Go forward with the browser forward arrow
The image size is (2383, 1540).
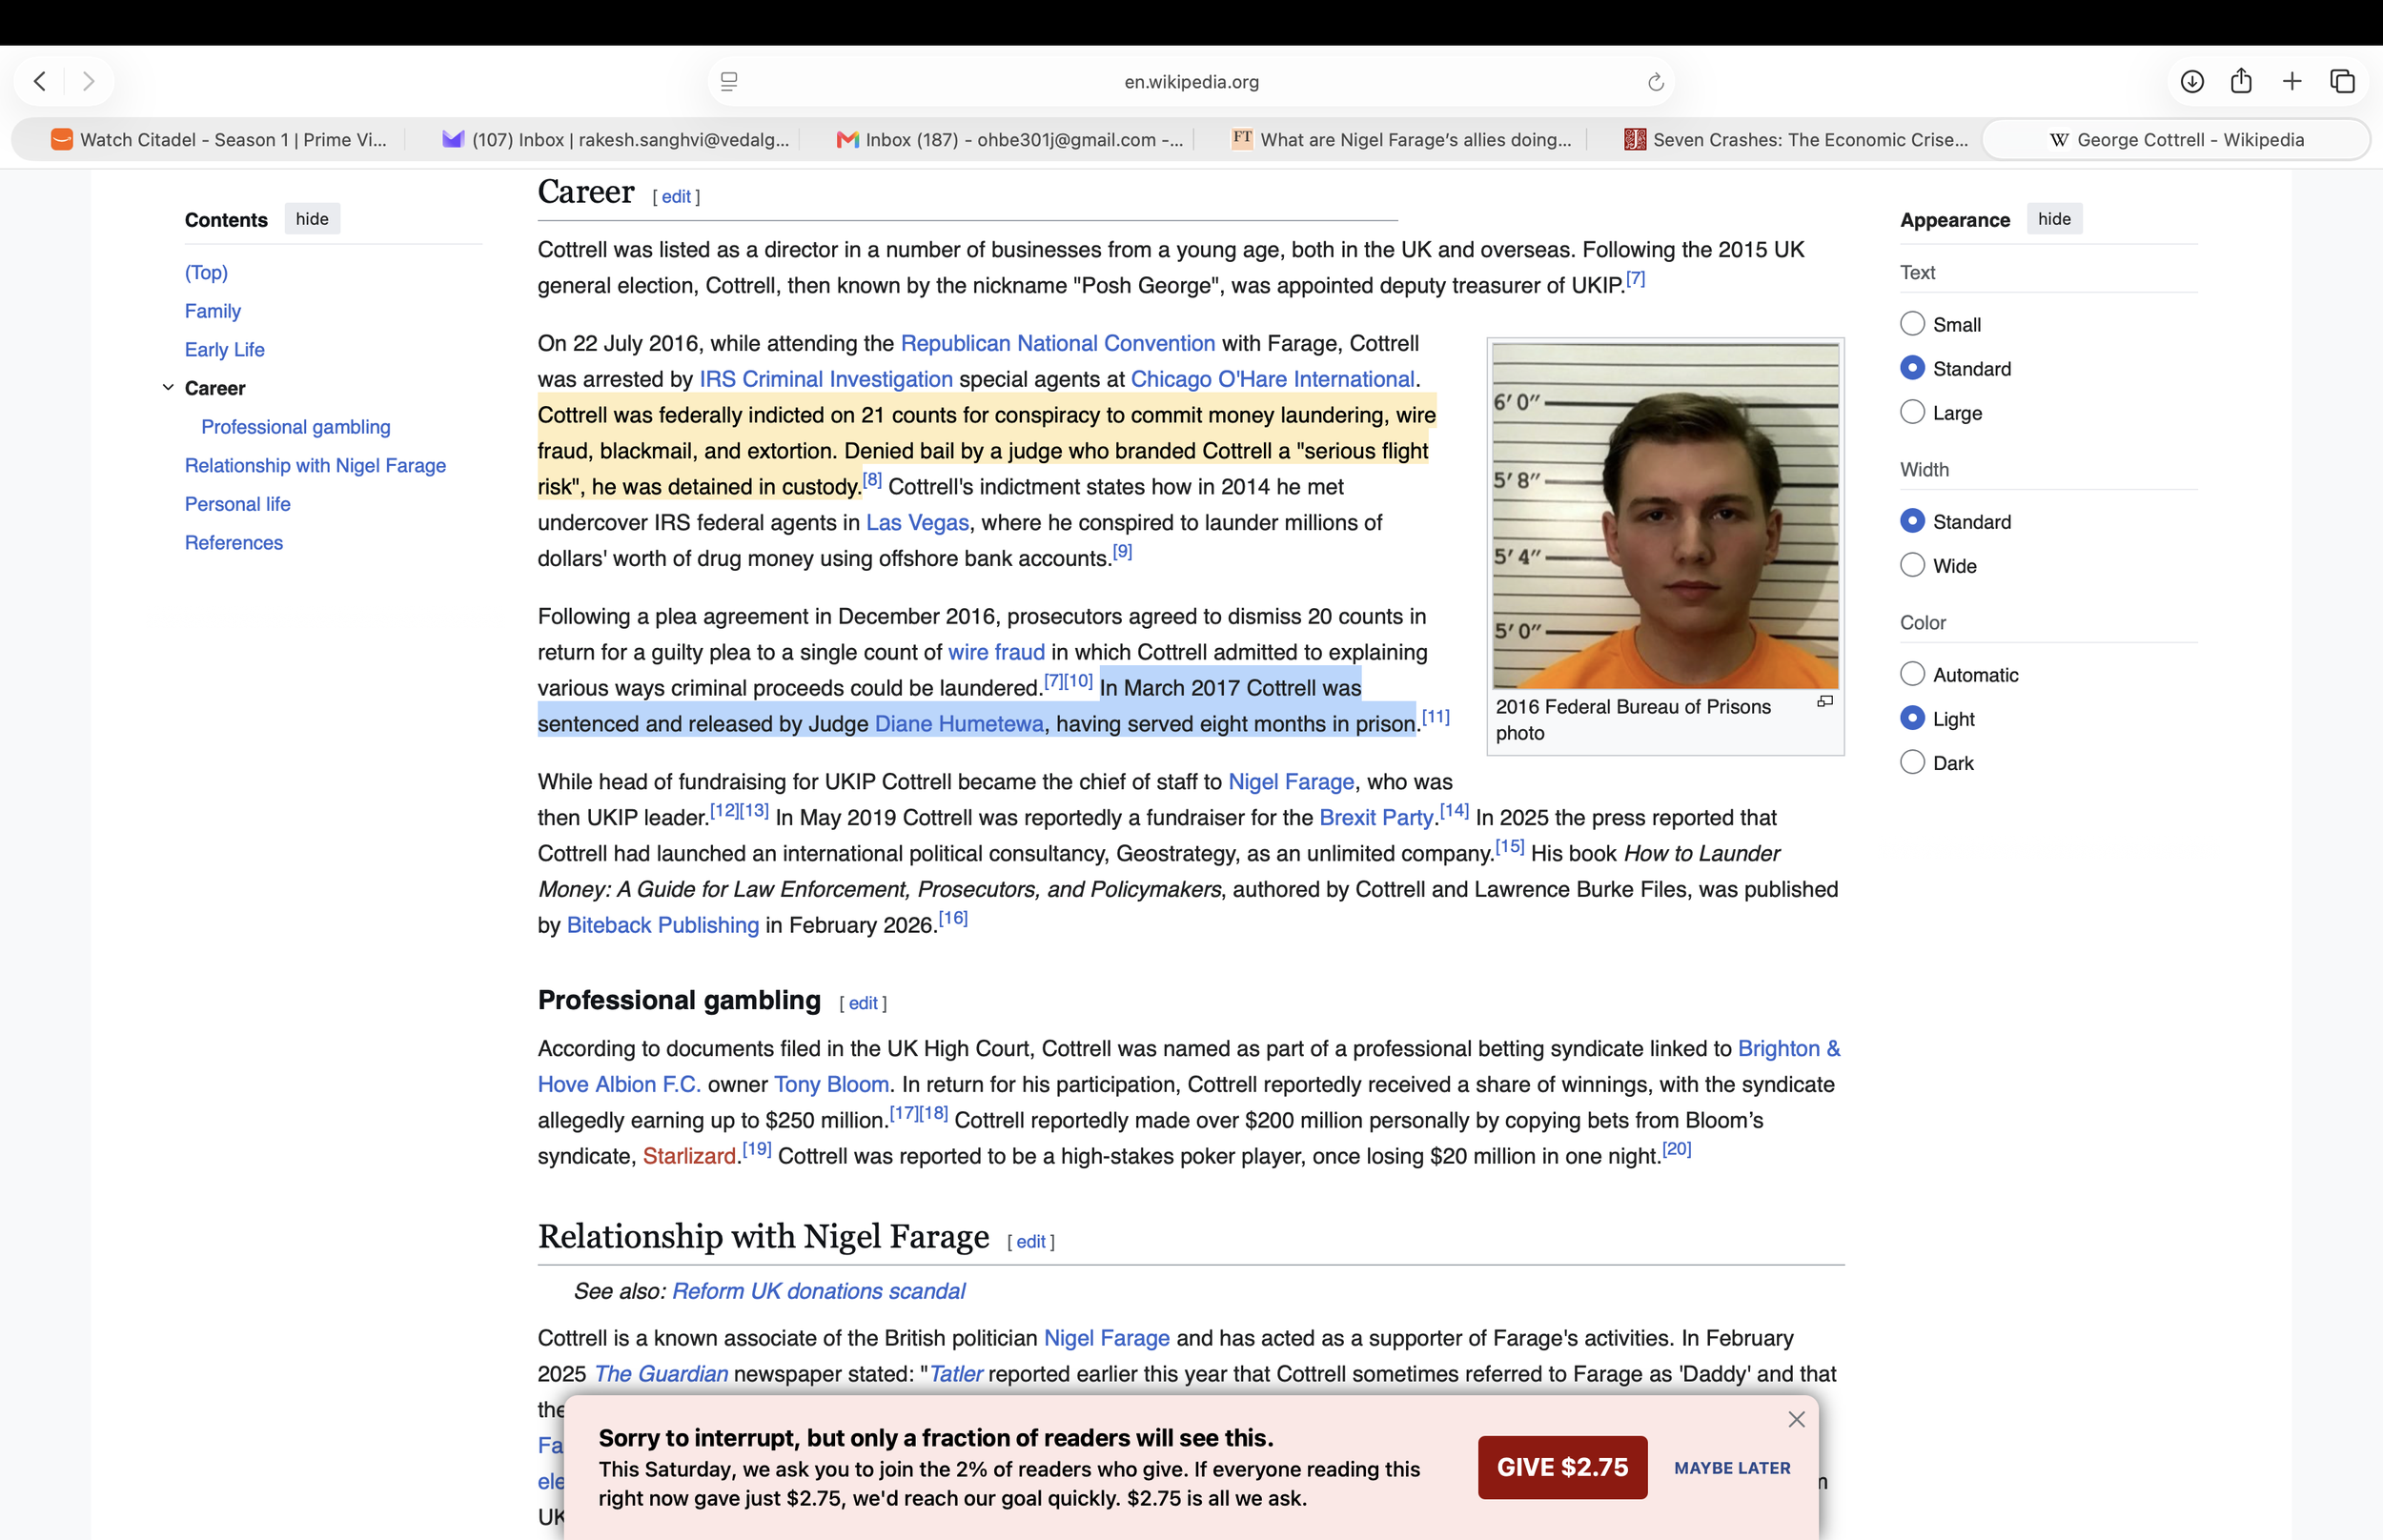pyautogui.click(x=88, y=81)
